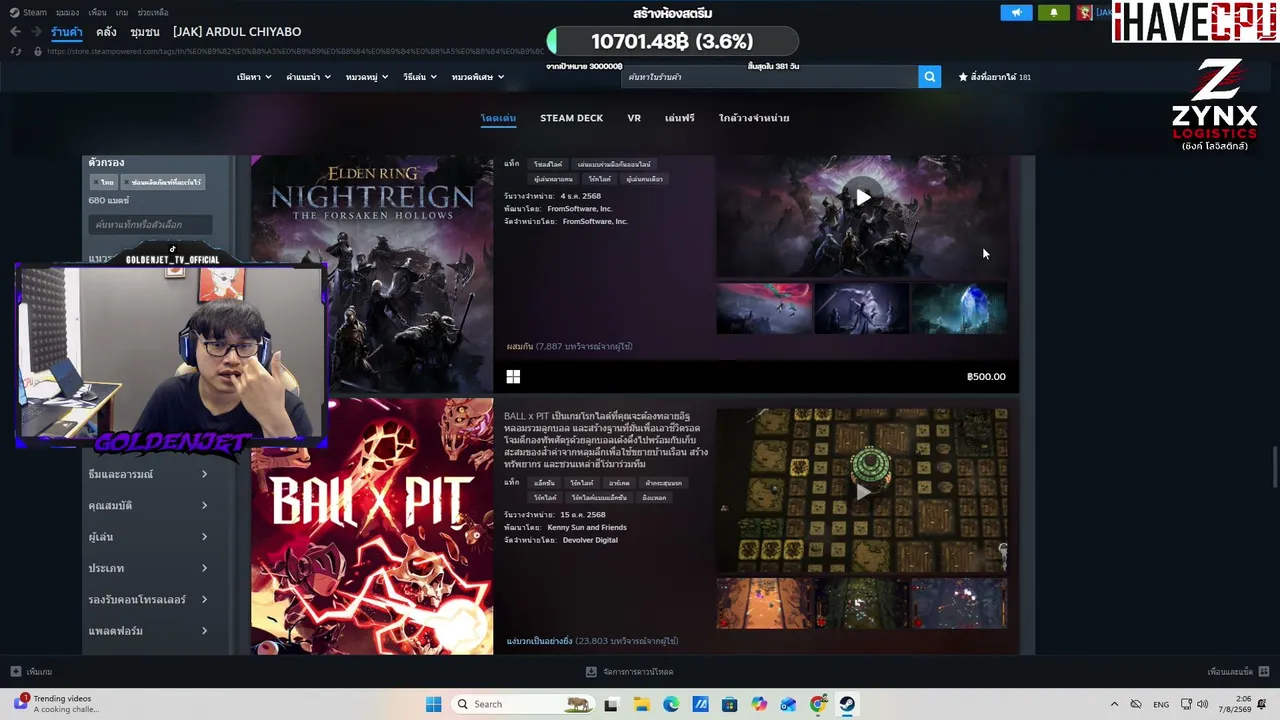The image size is (1280, 720).
Task: Play the BALL x PIT trailer video
Action: [x=862, y=491]
